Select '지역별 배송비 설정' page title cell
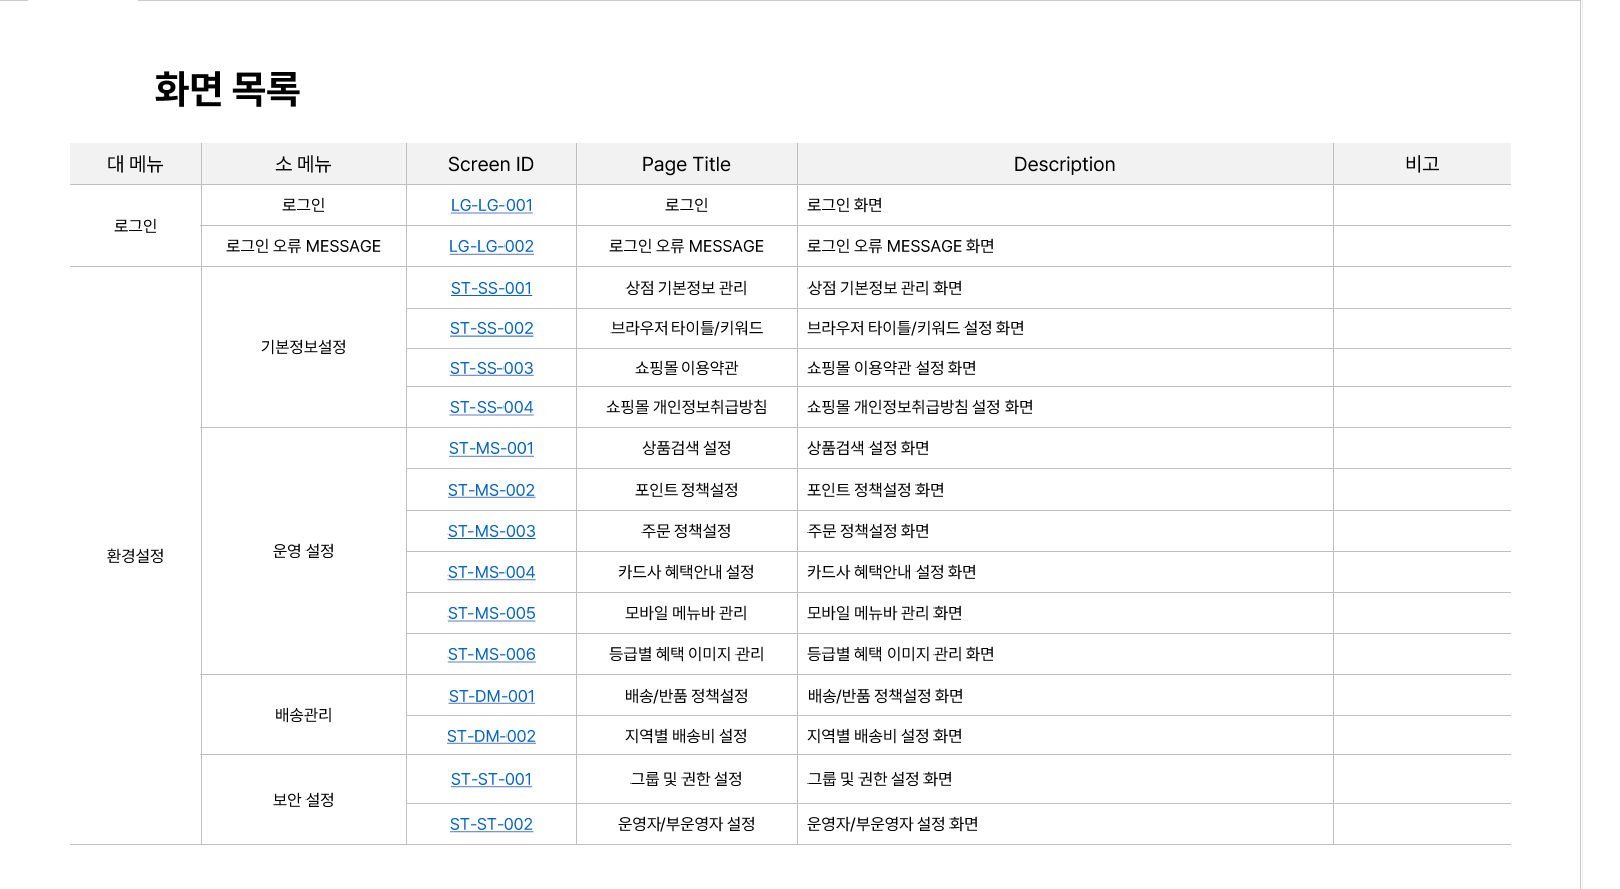The height and width of the screenshot is (889, 1620). [686, 736]
